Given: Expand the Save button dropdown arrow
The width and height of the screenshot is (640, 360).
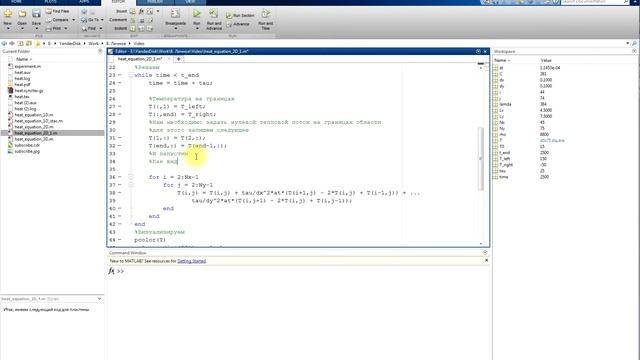Looking at the screenshot, I should click(36, 29).
